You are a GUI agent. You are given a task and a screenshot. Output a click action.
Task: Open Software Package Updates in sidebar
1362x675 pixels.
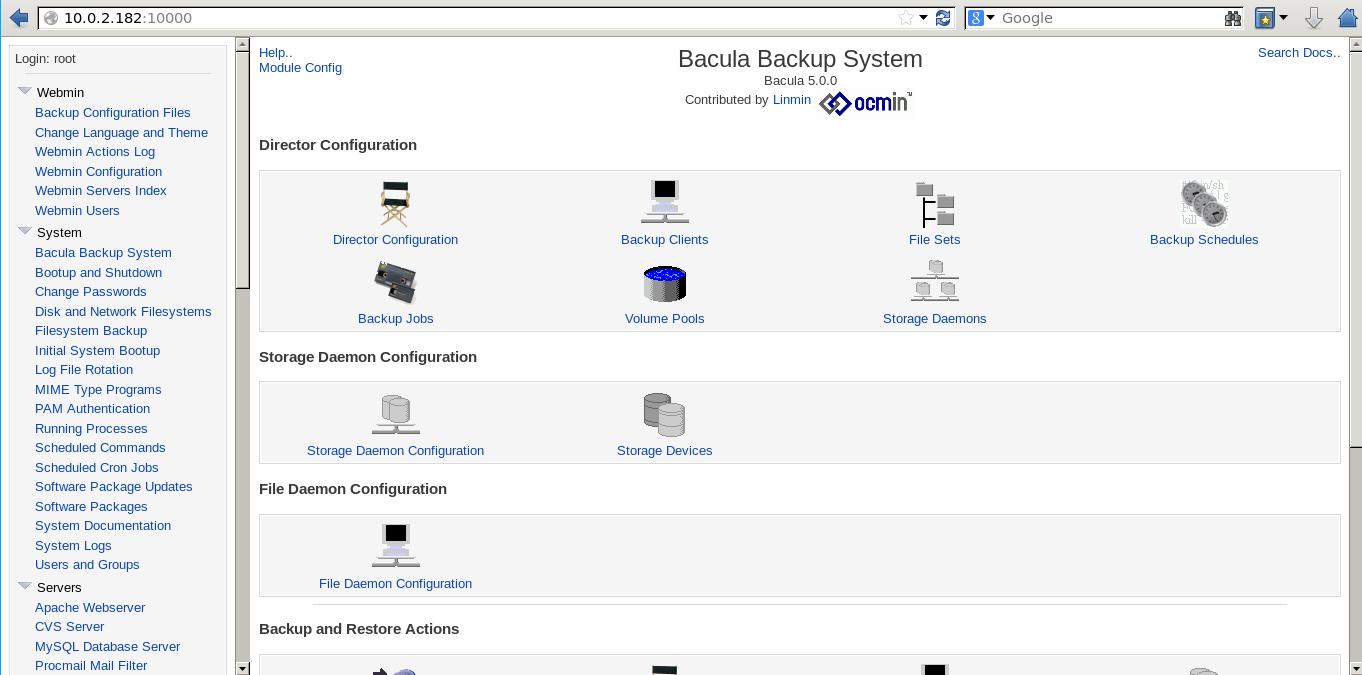pos(113,487)
